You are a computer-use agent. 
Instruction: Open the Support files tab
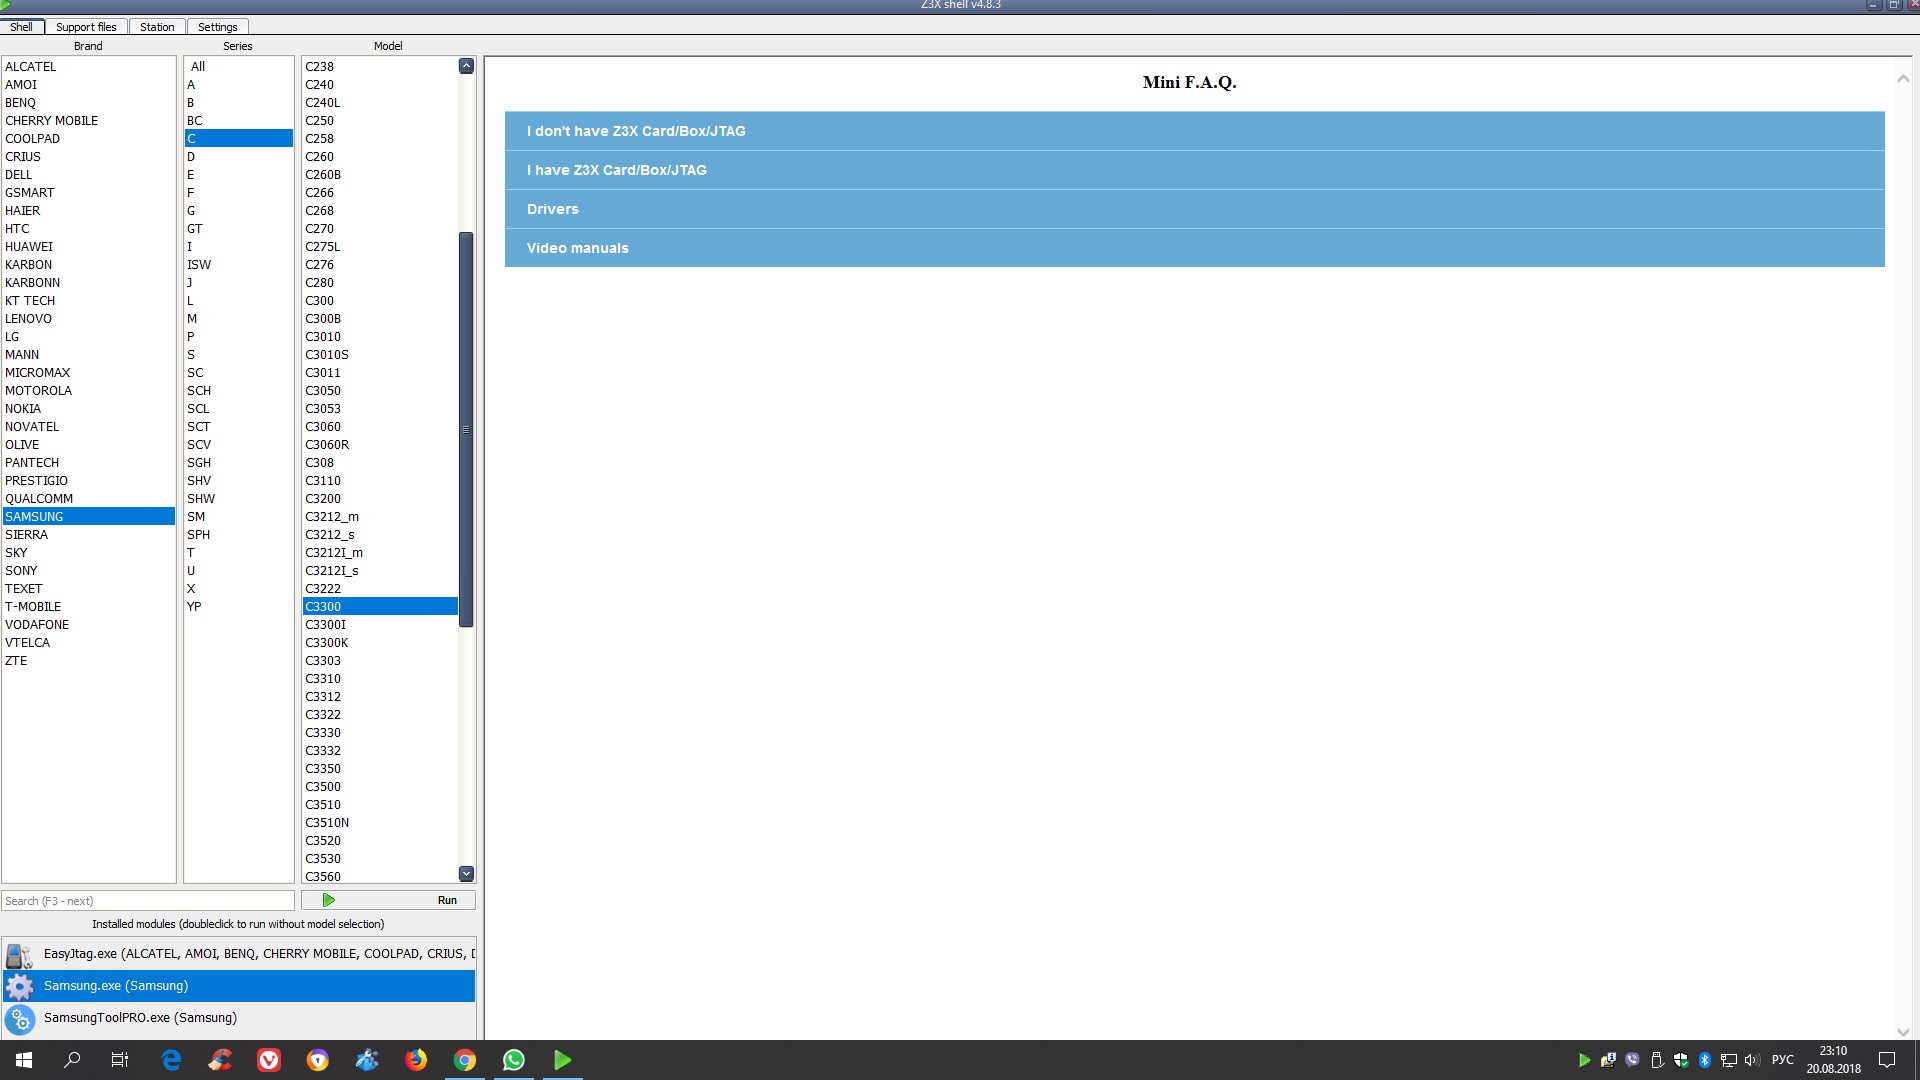(x=86, y=27)
